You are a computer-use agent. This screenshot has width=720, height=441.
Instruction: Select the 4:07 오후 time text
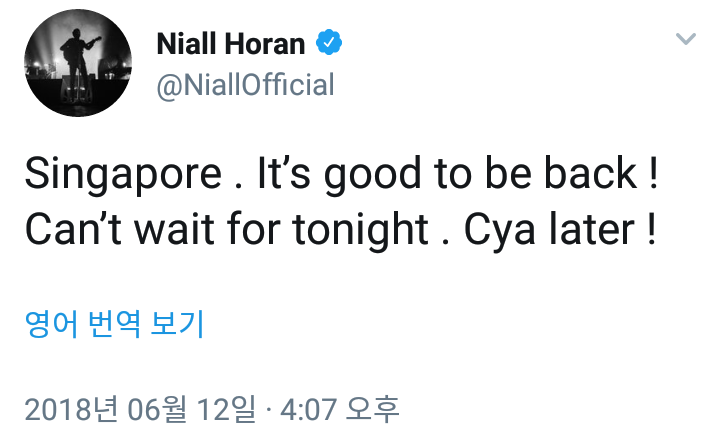(x=339, y=409)
